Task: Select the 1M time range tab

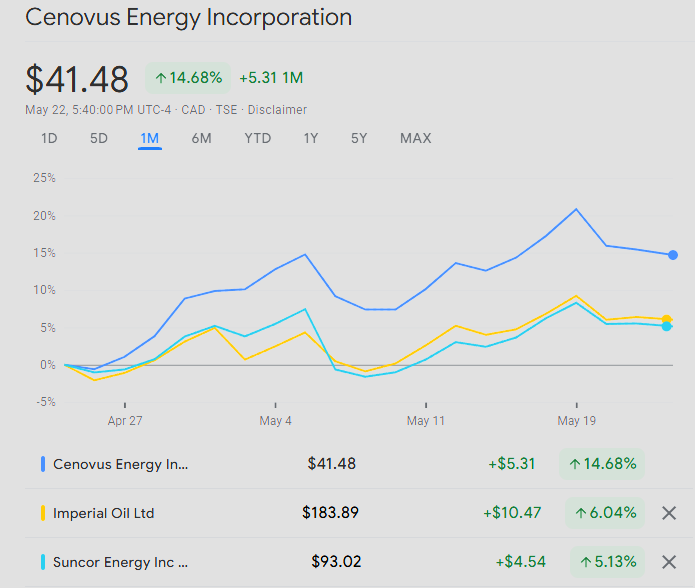Action: click(x=150, y=138)
